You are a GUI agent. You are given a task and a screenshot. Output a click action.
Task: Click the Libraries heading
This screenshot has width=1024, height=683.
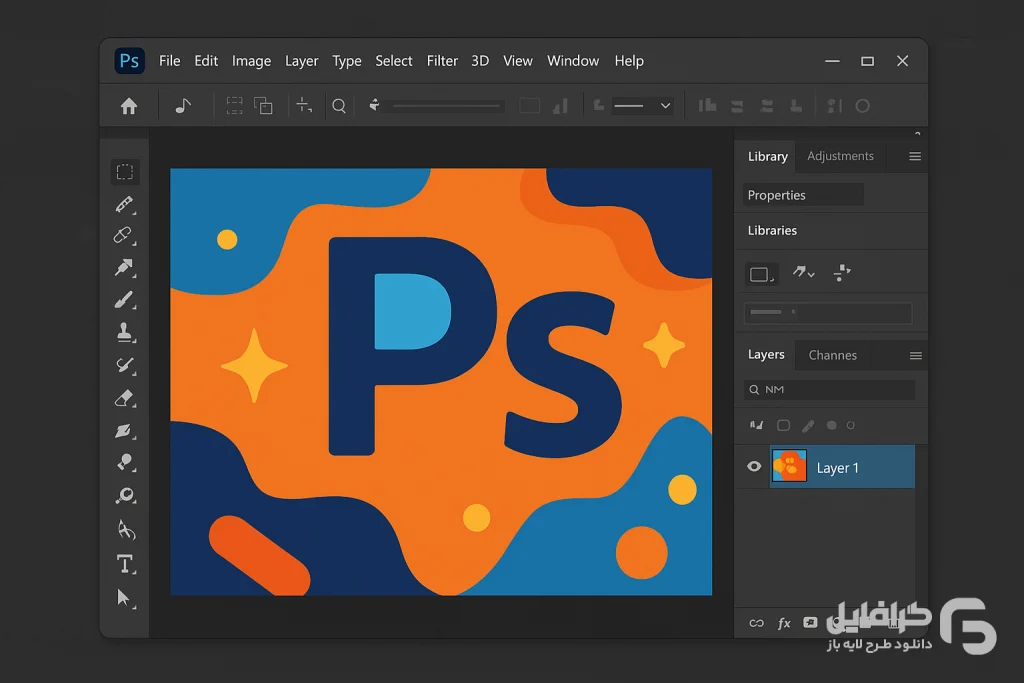[772, 230]
